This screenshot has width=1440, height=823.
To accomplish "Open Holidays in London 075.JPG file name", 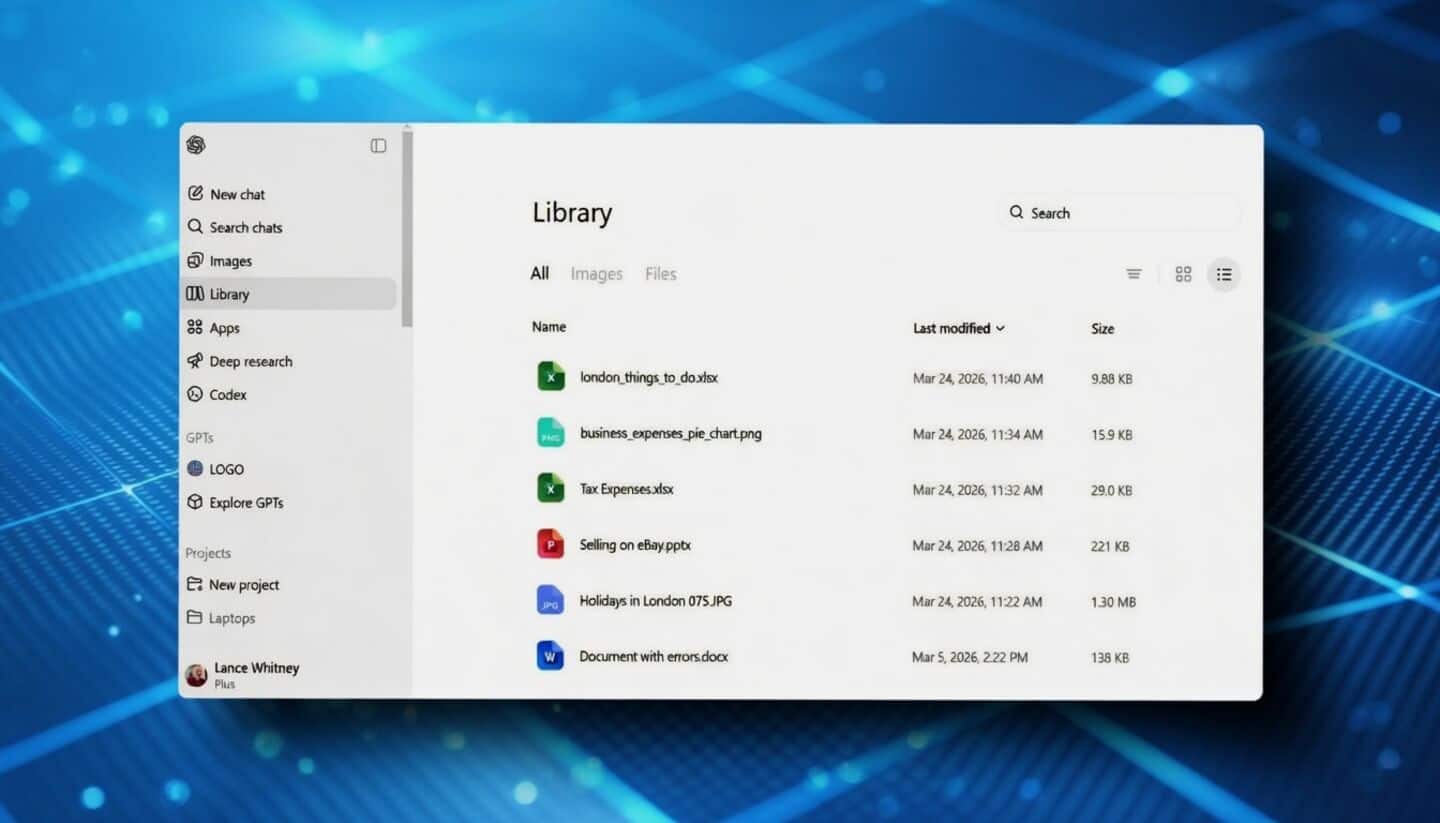I will point(656,602).
